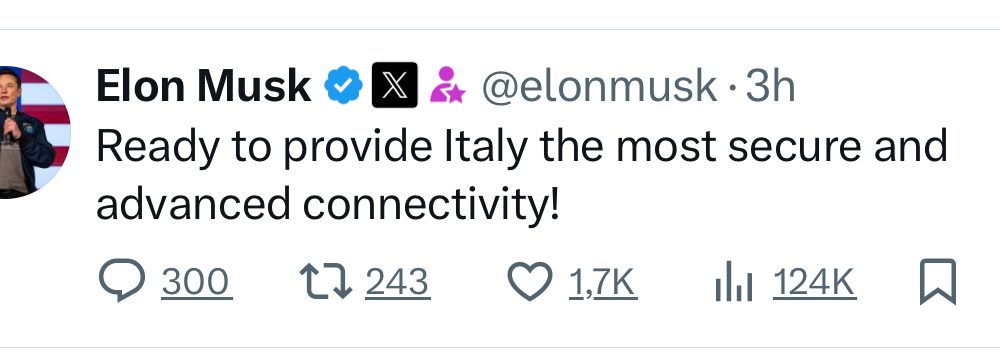Click the Elon Musk display name
The image size is (1000, 363).
tap(203, 85)
